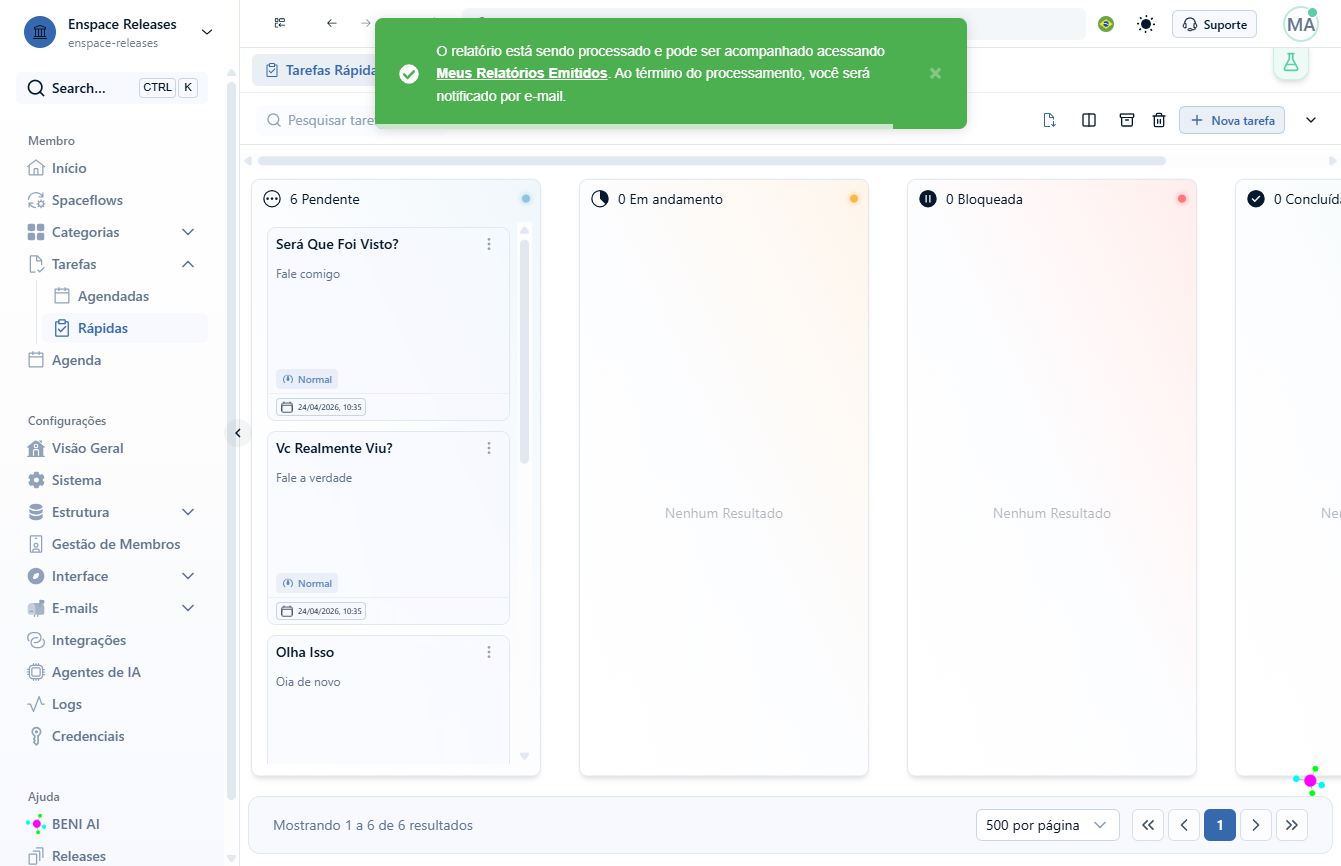Dismiss the green notification with X
Screen dimensions: 1341x866
[x=935, y=73]
